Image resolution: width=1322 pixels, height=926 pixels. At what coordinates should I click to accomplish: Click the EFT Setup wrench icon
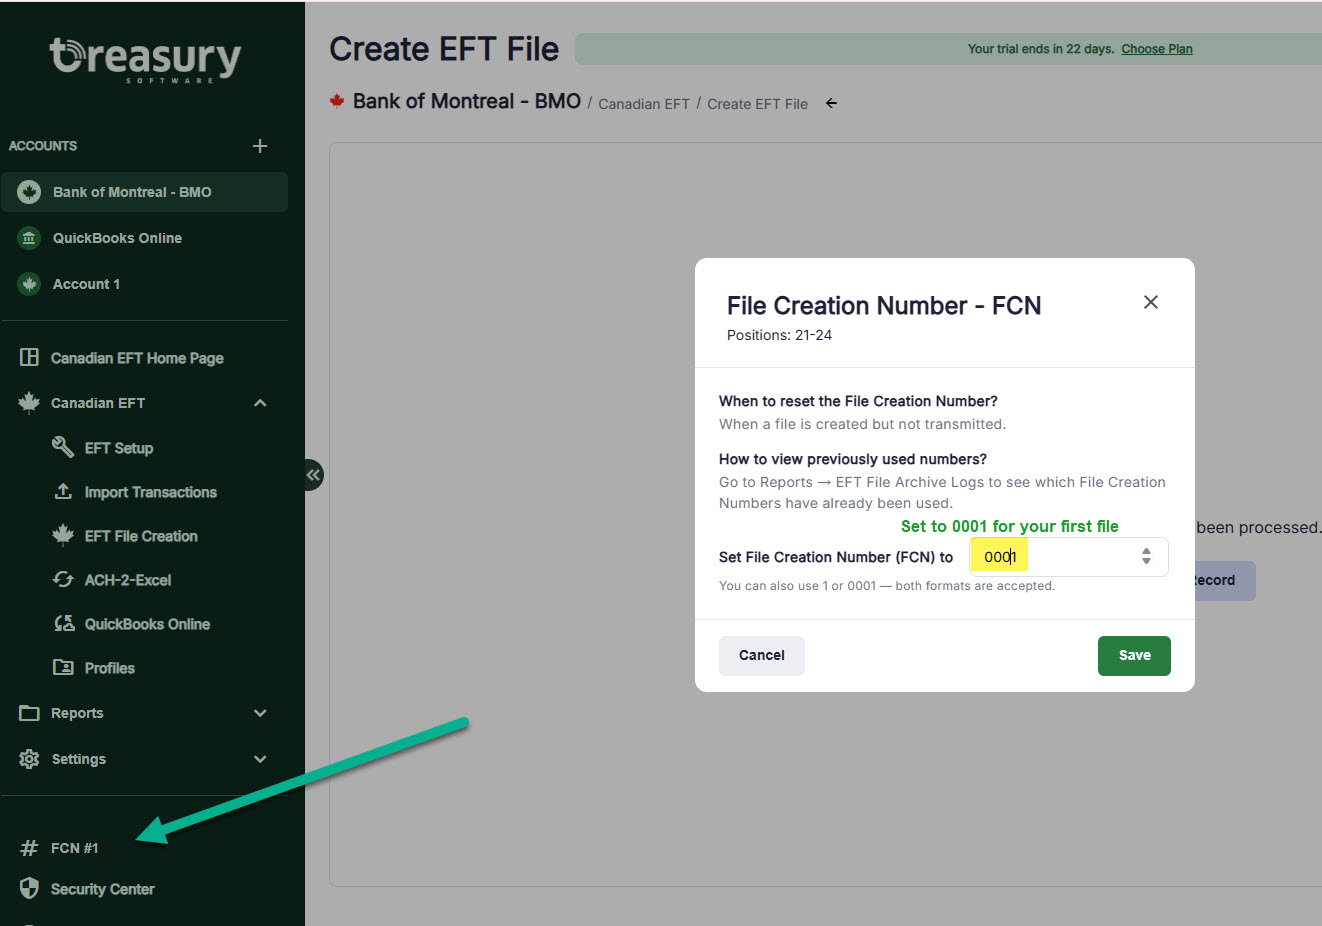click(63, 447)
